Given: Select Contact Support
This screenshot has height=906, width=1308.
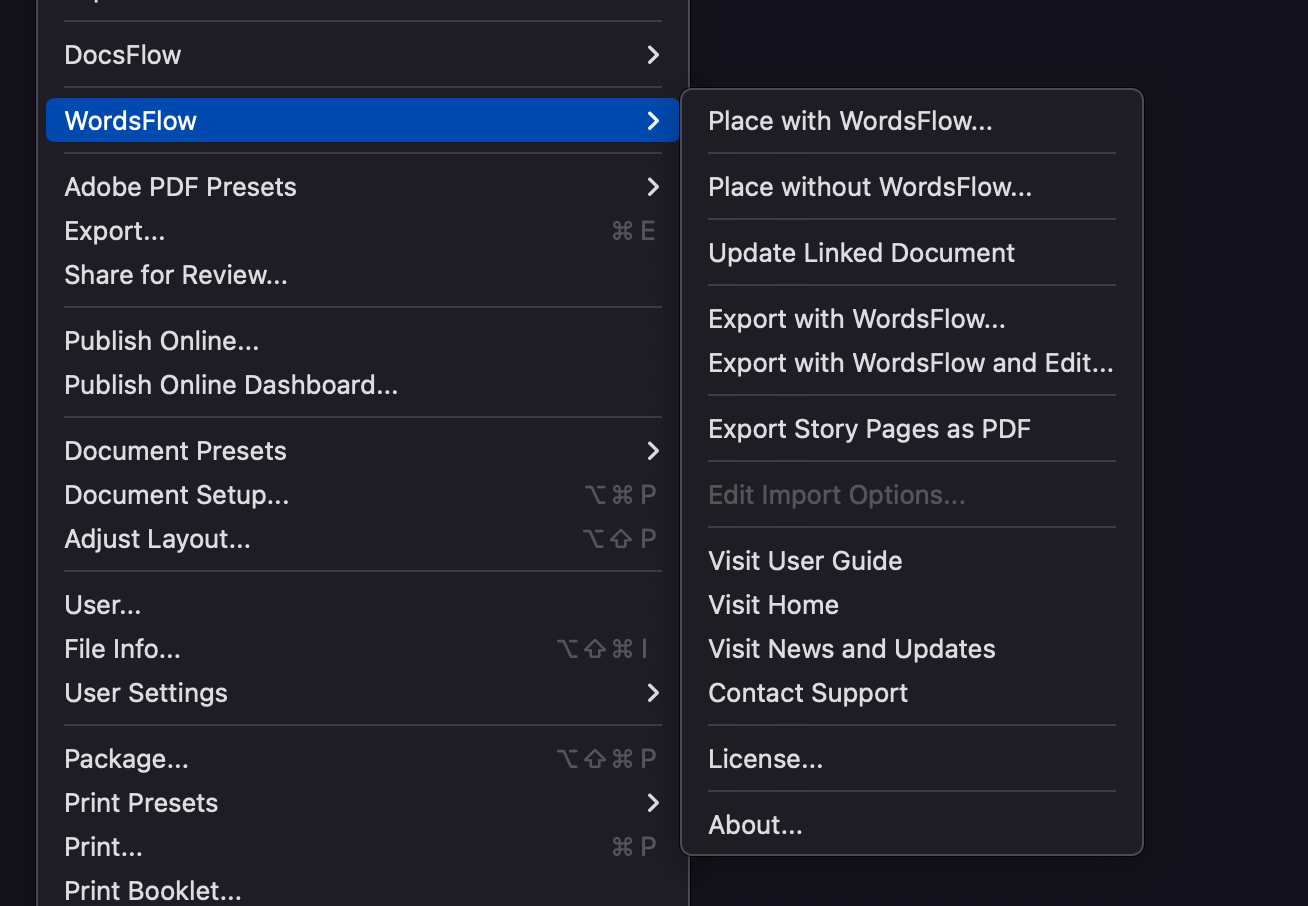Looking at the screenshot, I should point(808,692).
